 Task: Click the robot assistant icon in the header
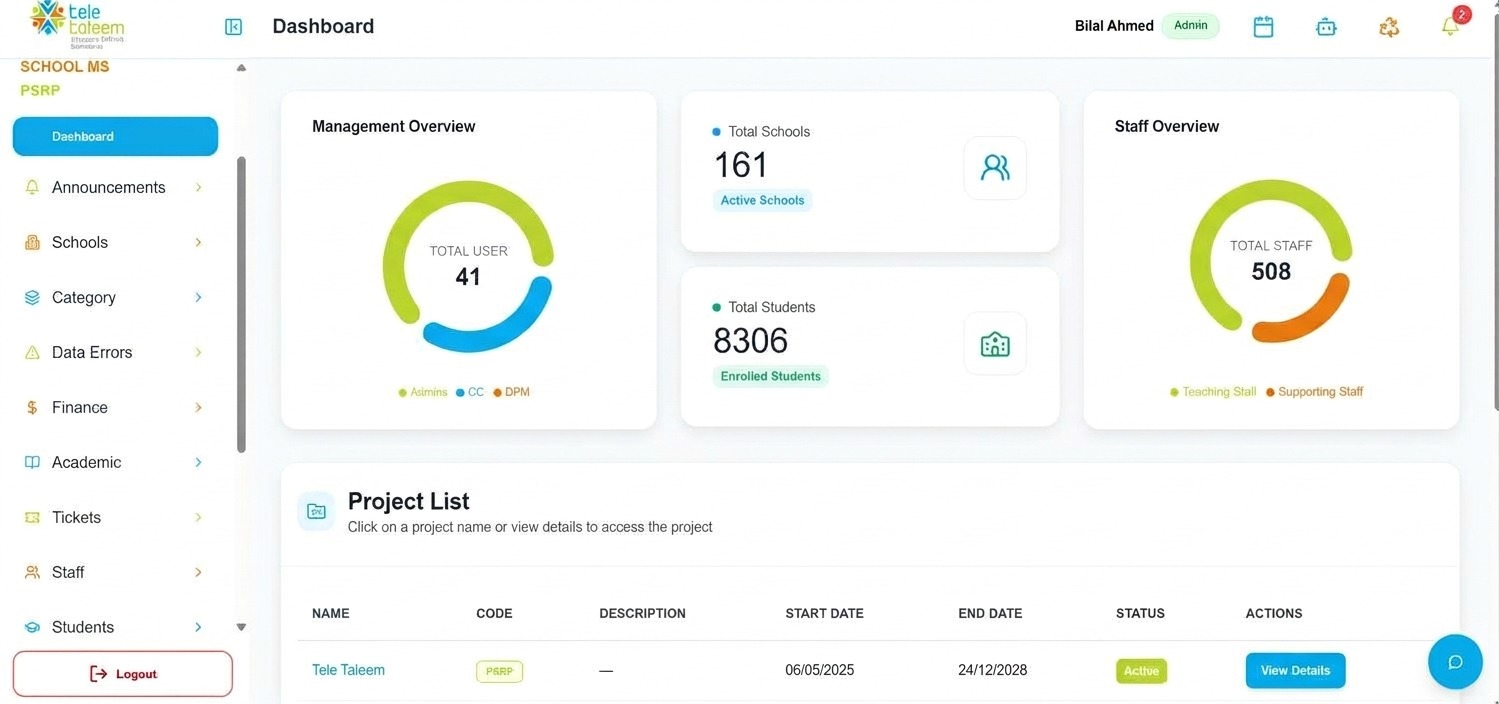[1326, 27]
